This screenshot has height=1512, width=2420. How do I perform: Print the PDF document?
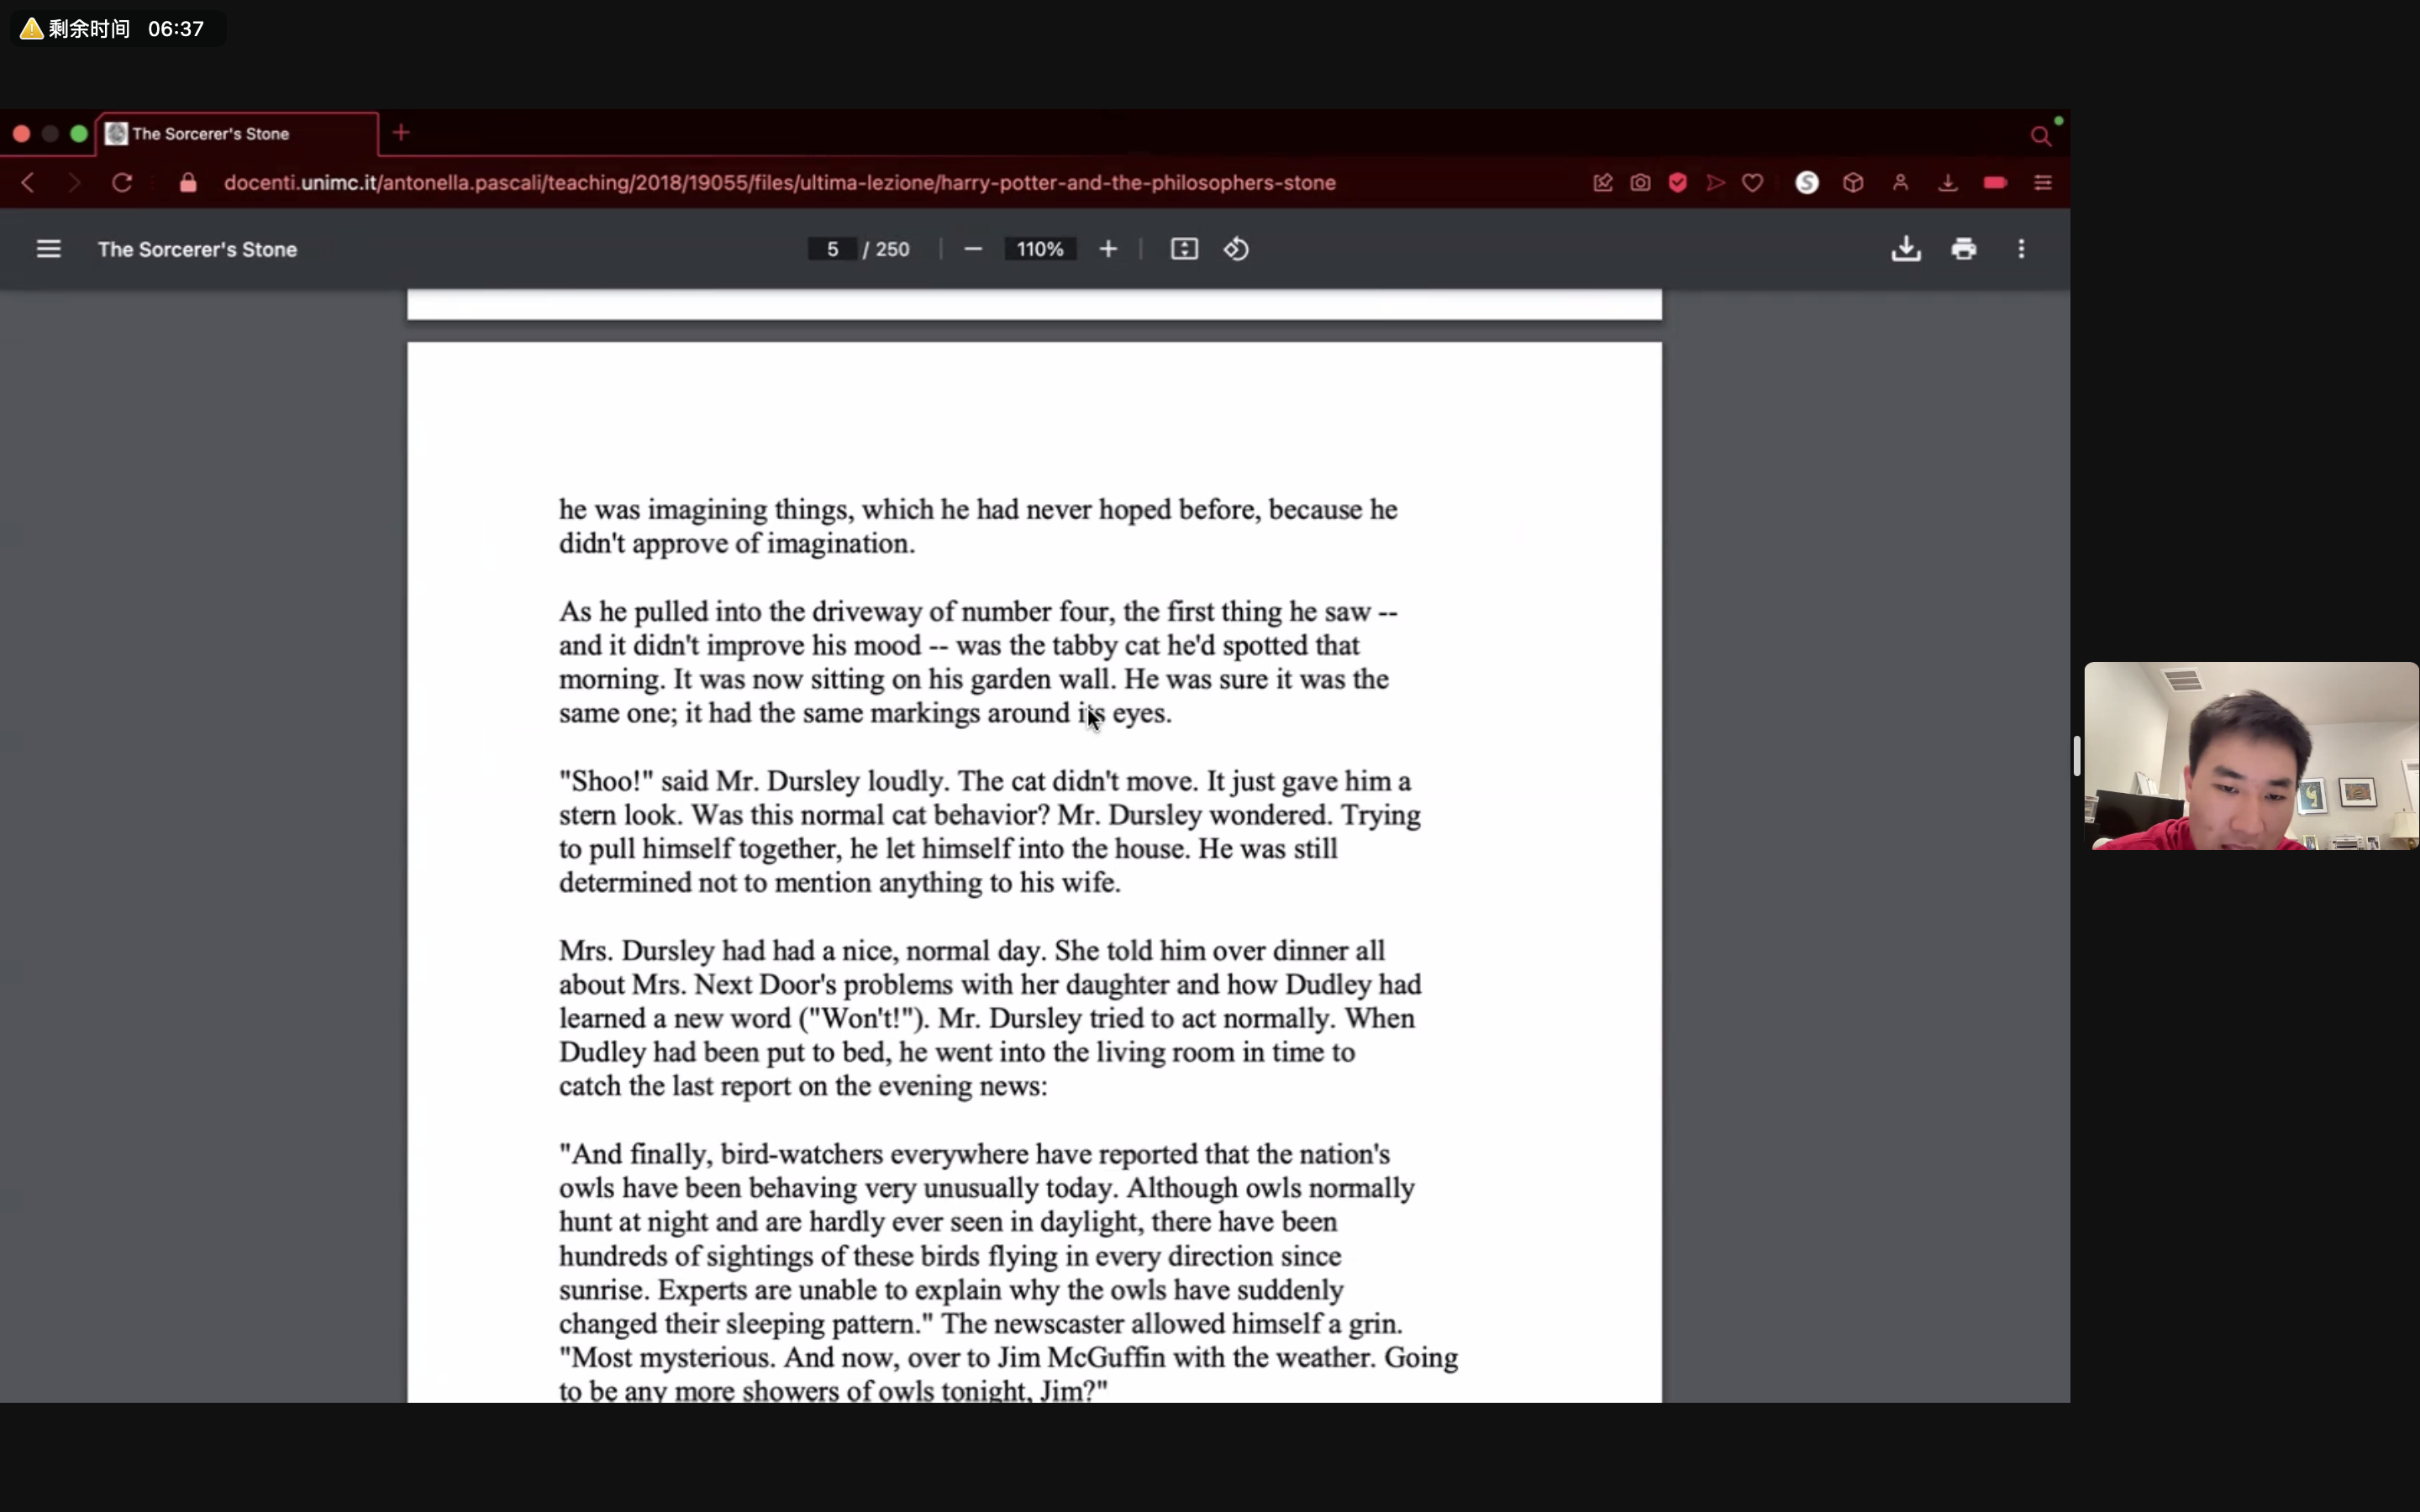tap(1964, 249)
